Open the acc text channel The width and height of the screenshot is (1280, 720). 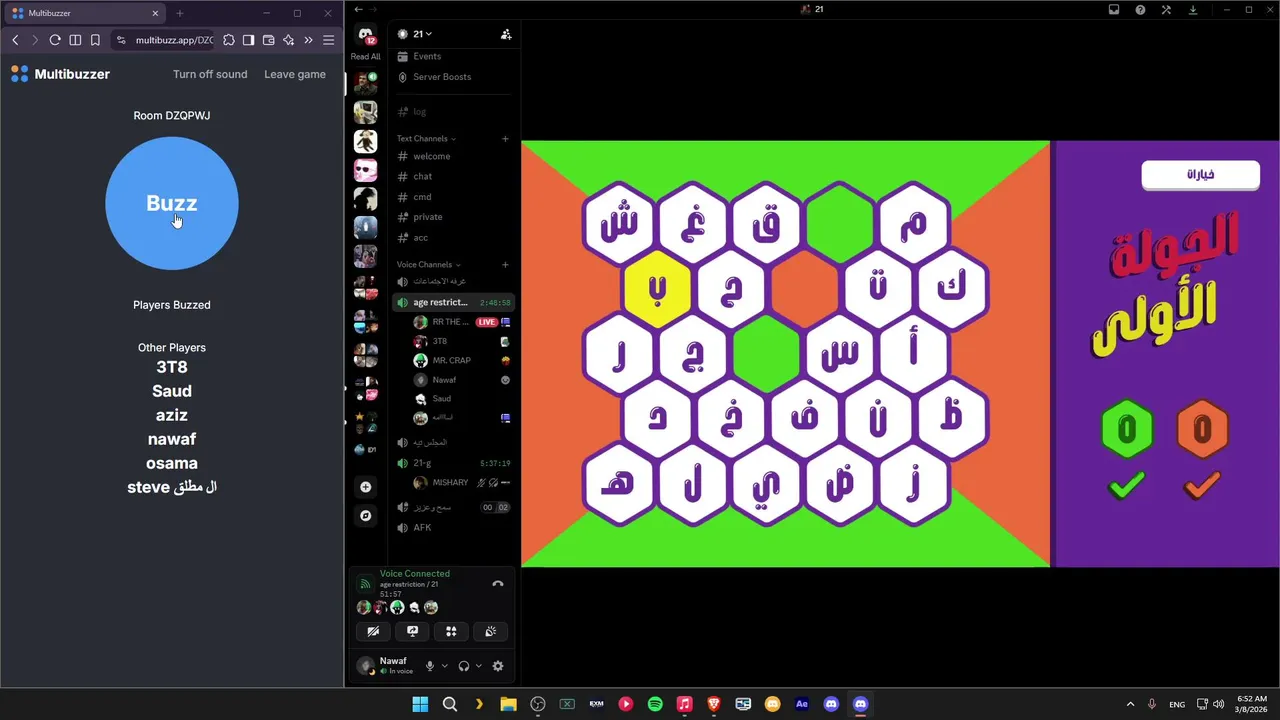tap(420, 237)
